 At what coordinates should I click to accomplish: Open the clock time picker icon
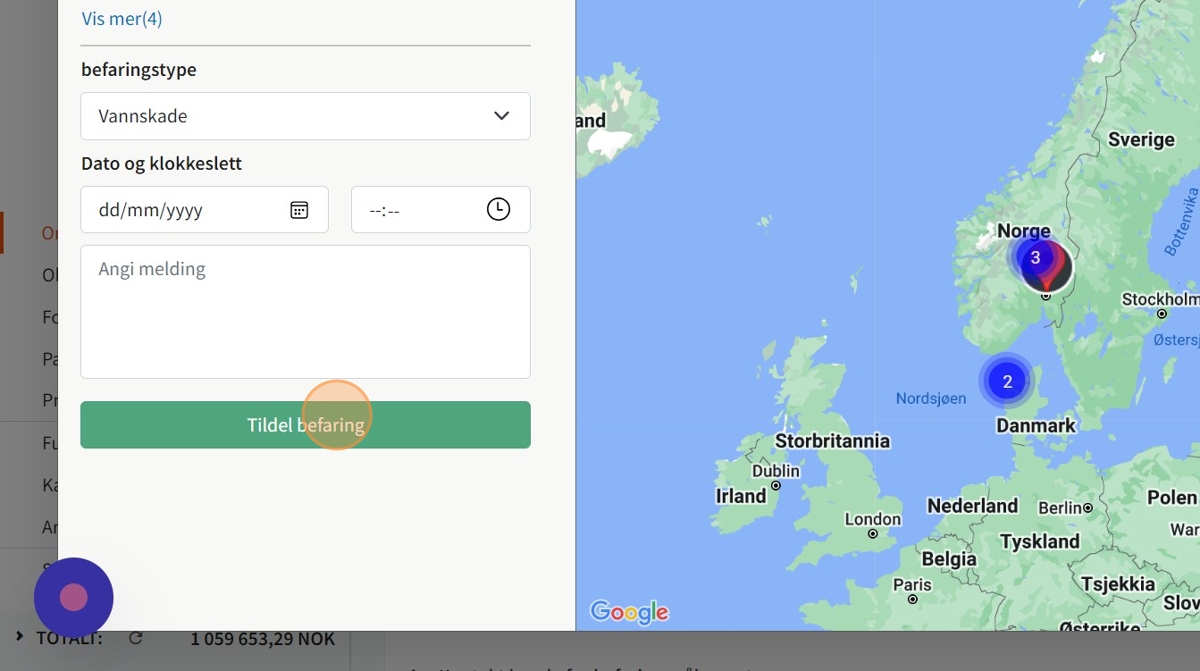click(x=498, y=209)
